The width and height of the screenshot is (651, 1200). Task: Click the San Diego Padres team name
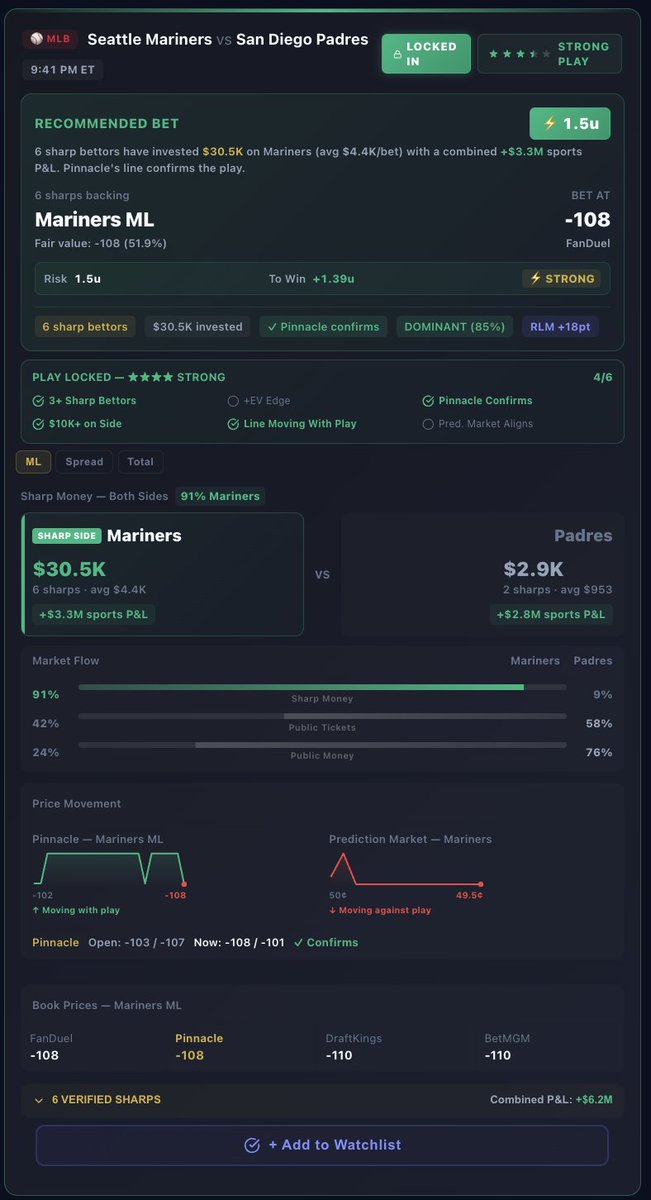click(302, 40)
